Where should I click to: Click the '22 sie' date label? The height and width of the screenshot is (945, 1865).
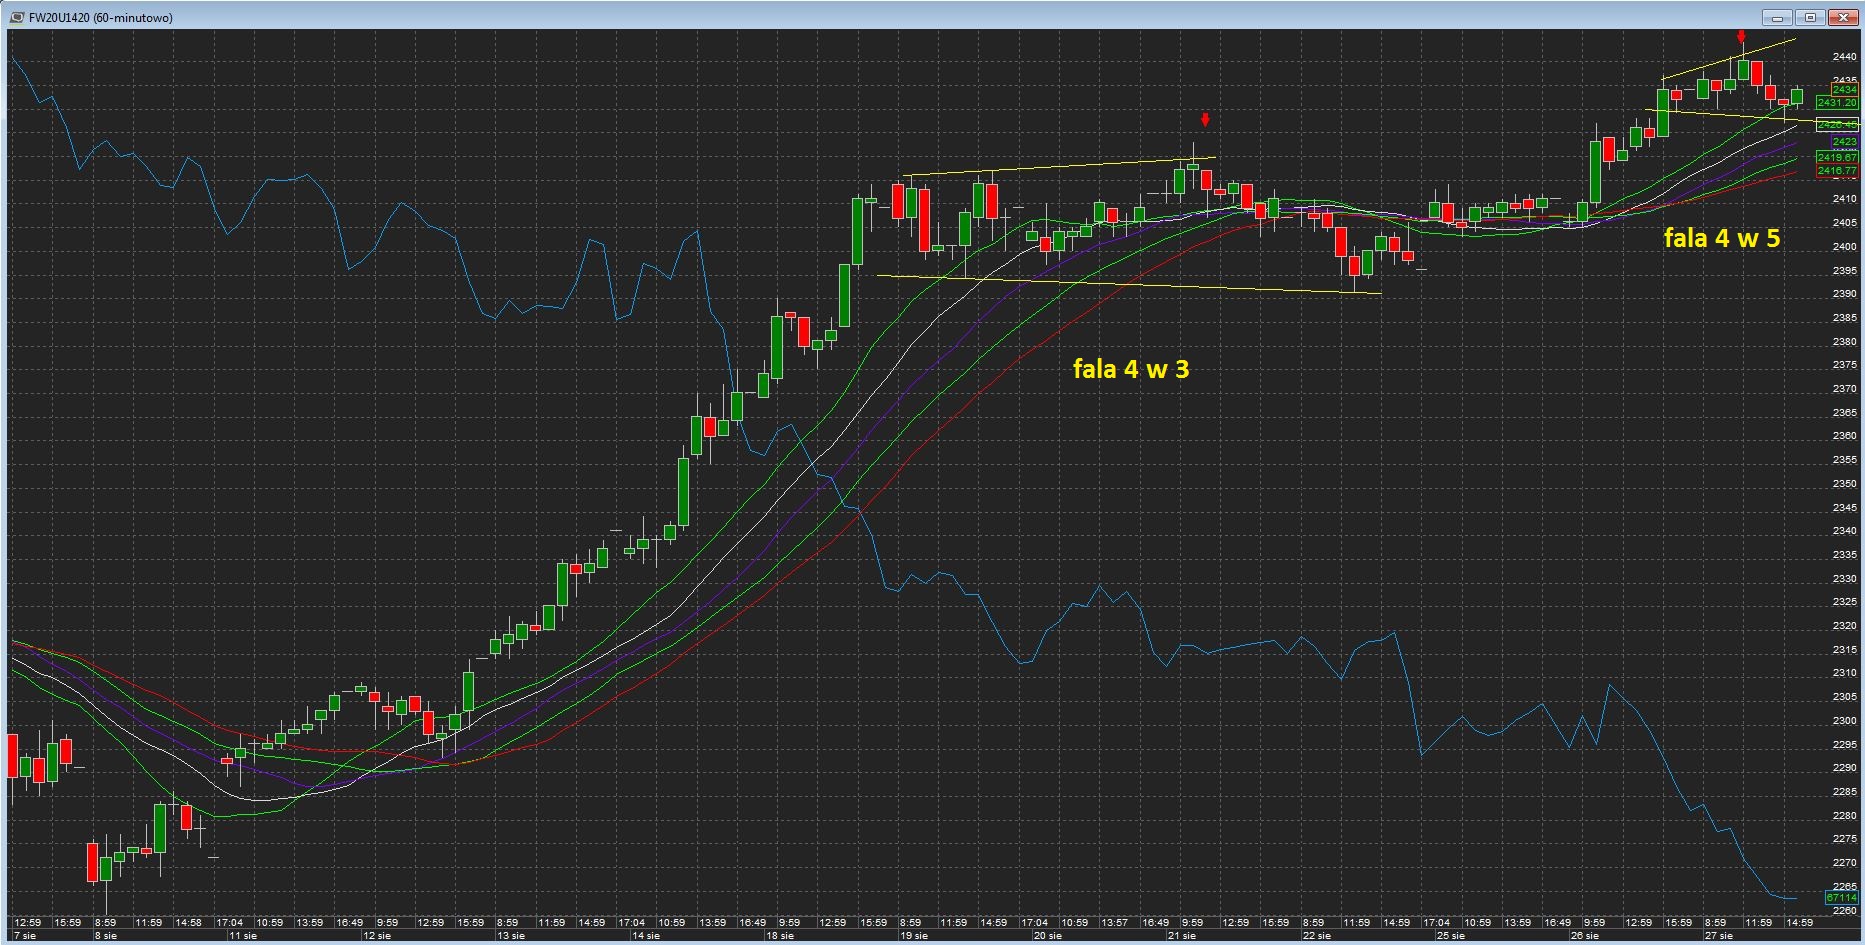click(1316, 936)
